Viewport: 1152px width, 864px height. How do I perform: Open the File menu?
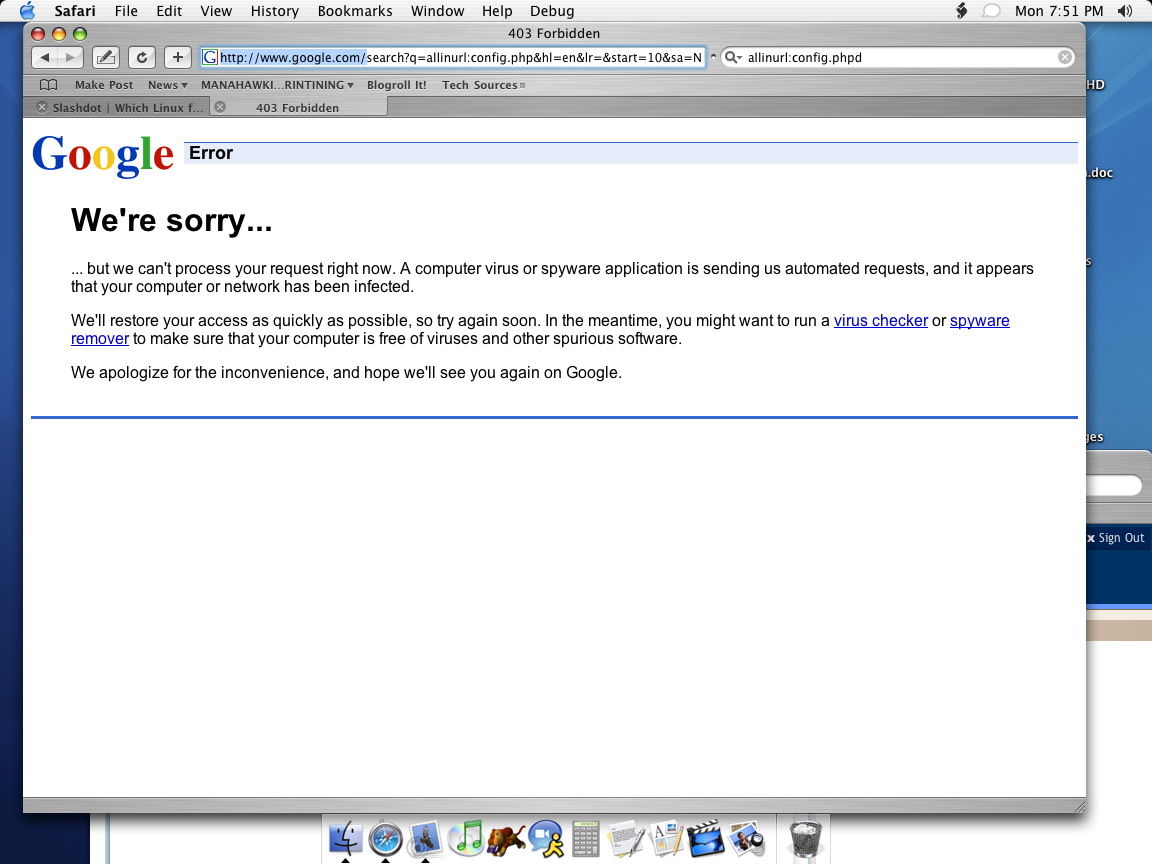point(126,10)
